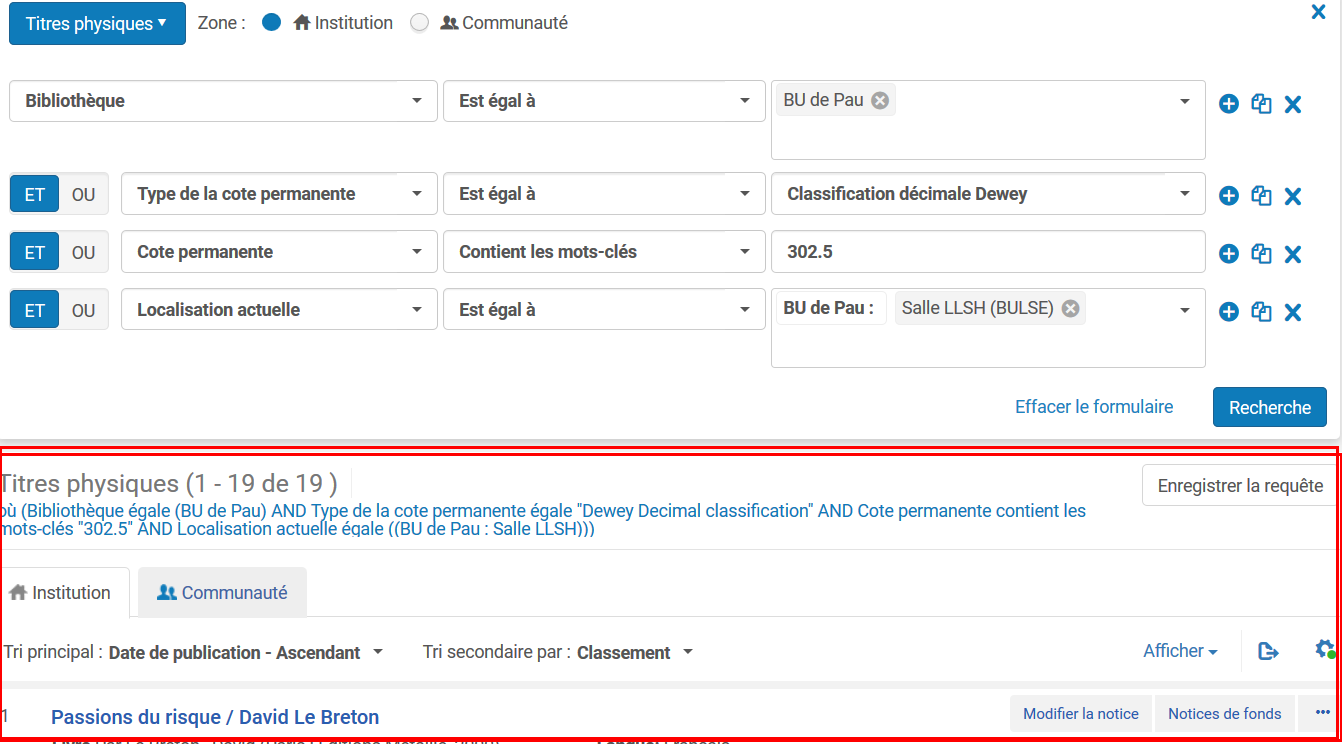This screenshot has height=744, width=1342.
Task: Click the Recherche button
Action: [1269, 408]
